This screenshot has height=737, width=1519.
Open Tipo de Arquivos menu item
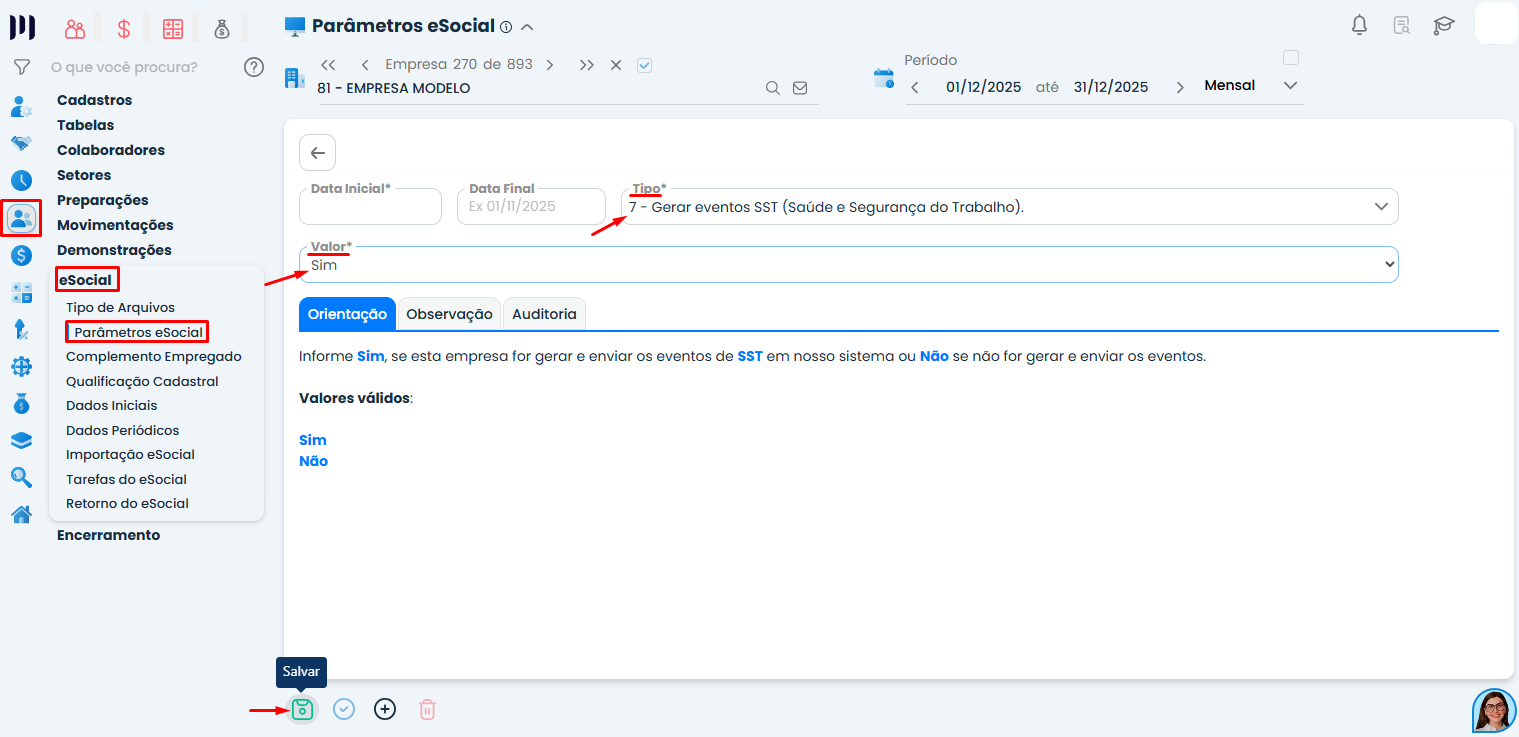coord(120,307)
